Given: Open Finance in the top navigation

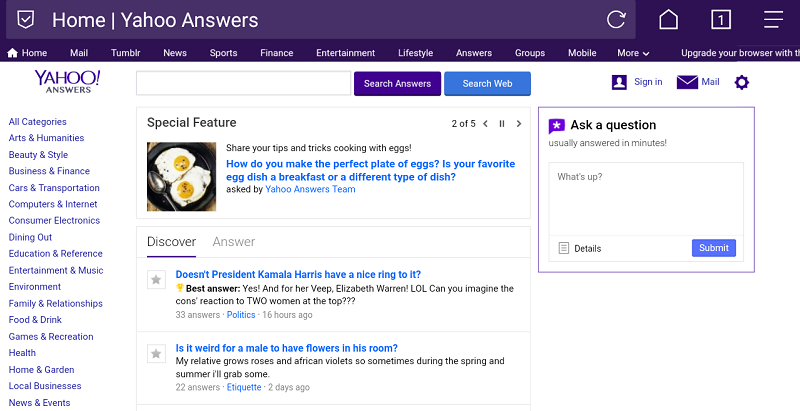Looking at the screenshot, I should click(x=277, y=53).
